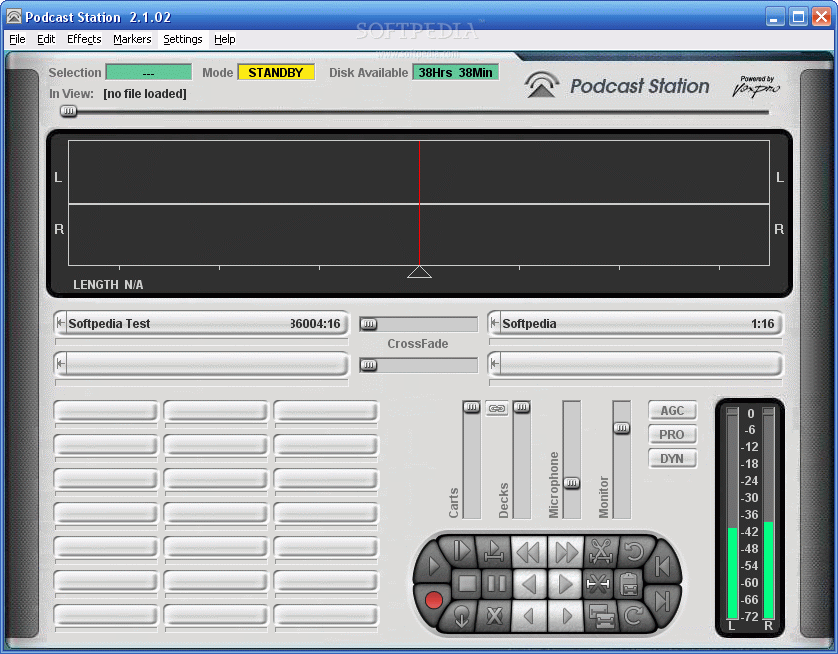Click the Paste clipboard icon
Screen dimensions: 838x654
click(629, 583)
